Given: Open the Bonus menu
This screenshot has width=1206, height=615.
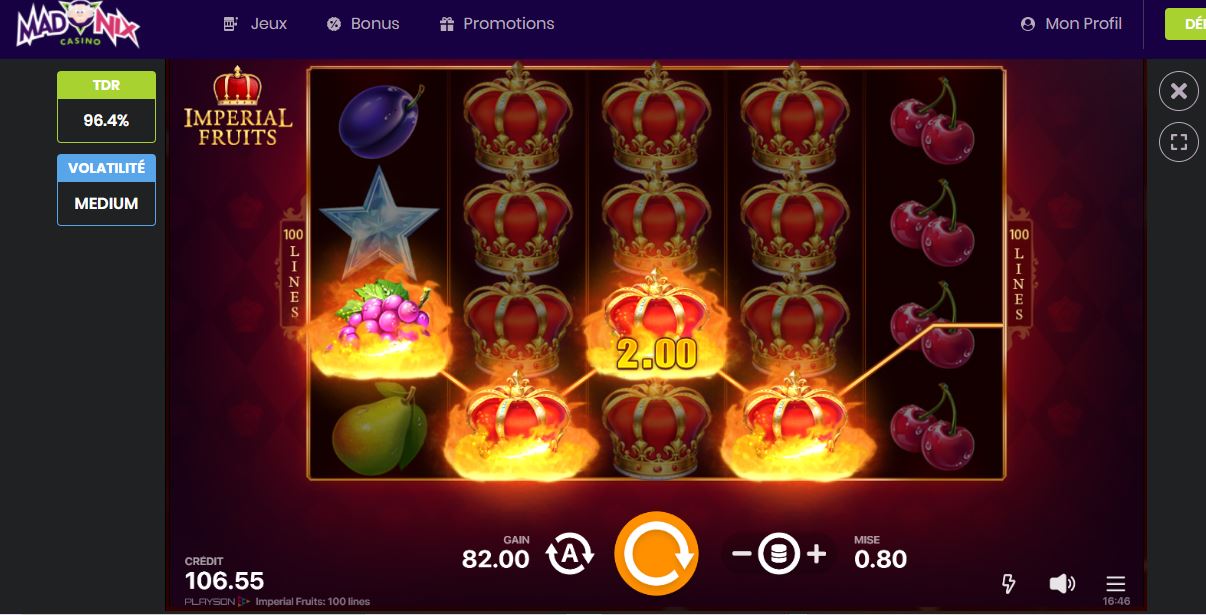Looking at the screenshot, I should 363,23.
